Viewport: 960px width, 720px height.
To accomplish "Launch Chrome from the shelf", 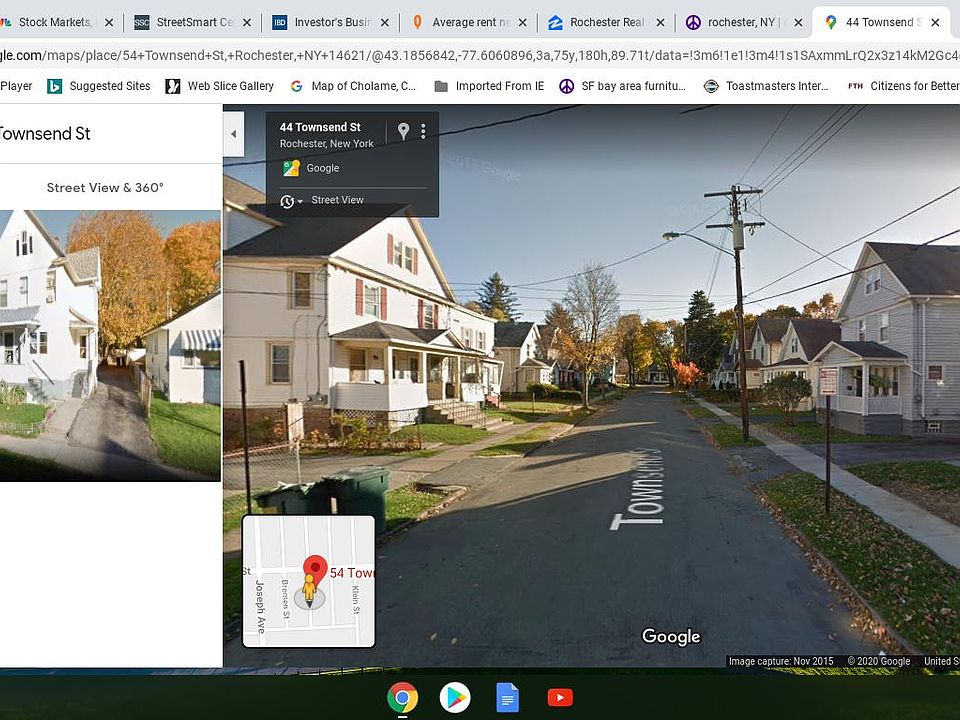I will (402, 697).
